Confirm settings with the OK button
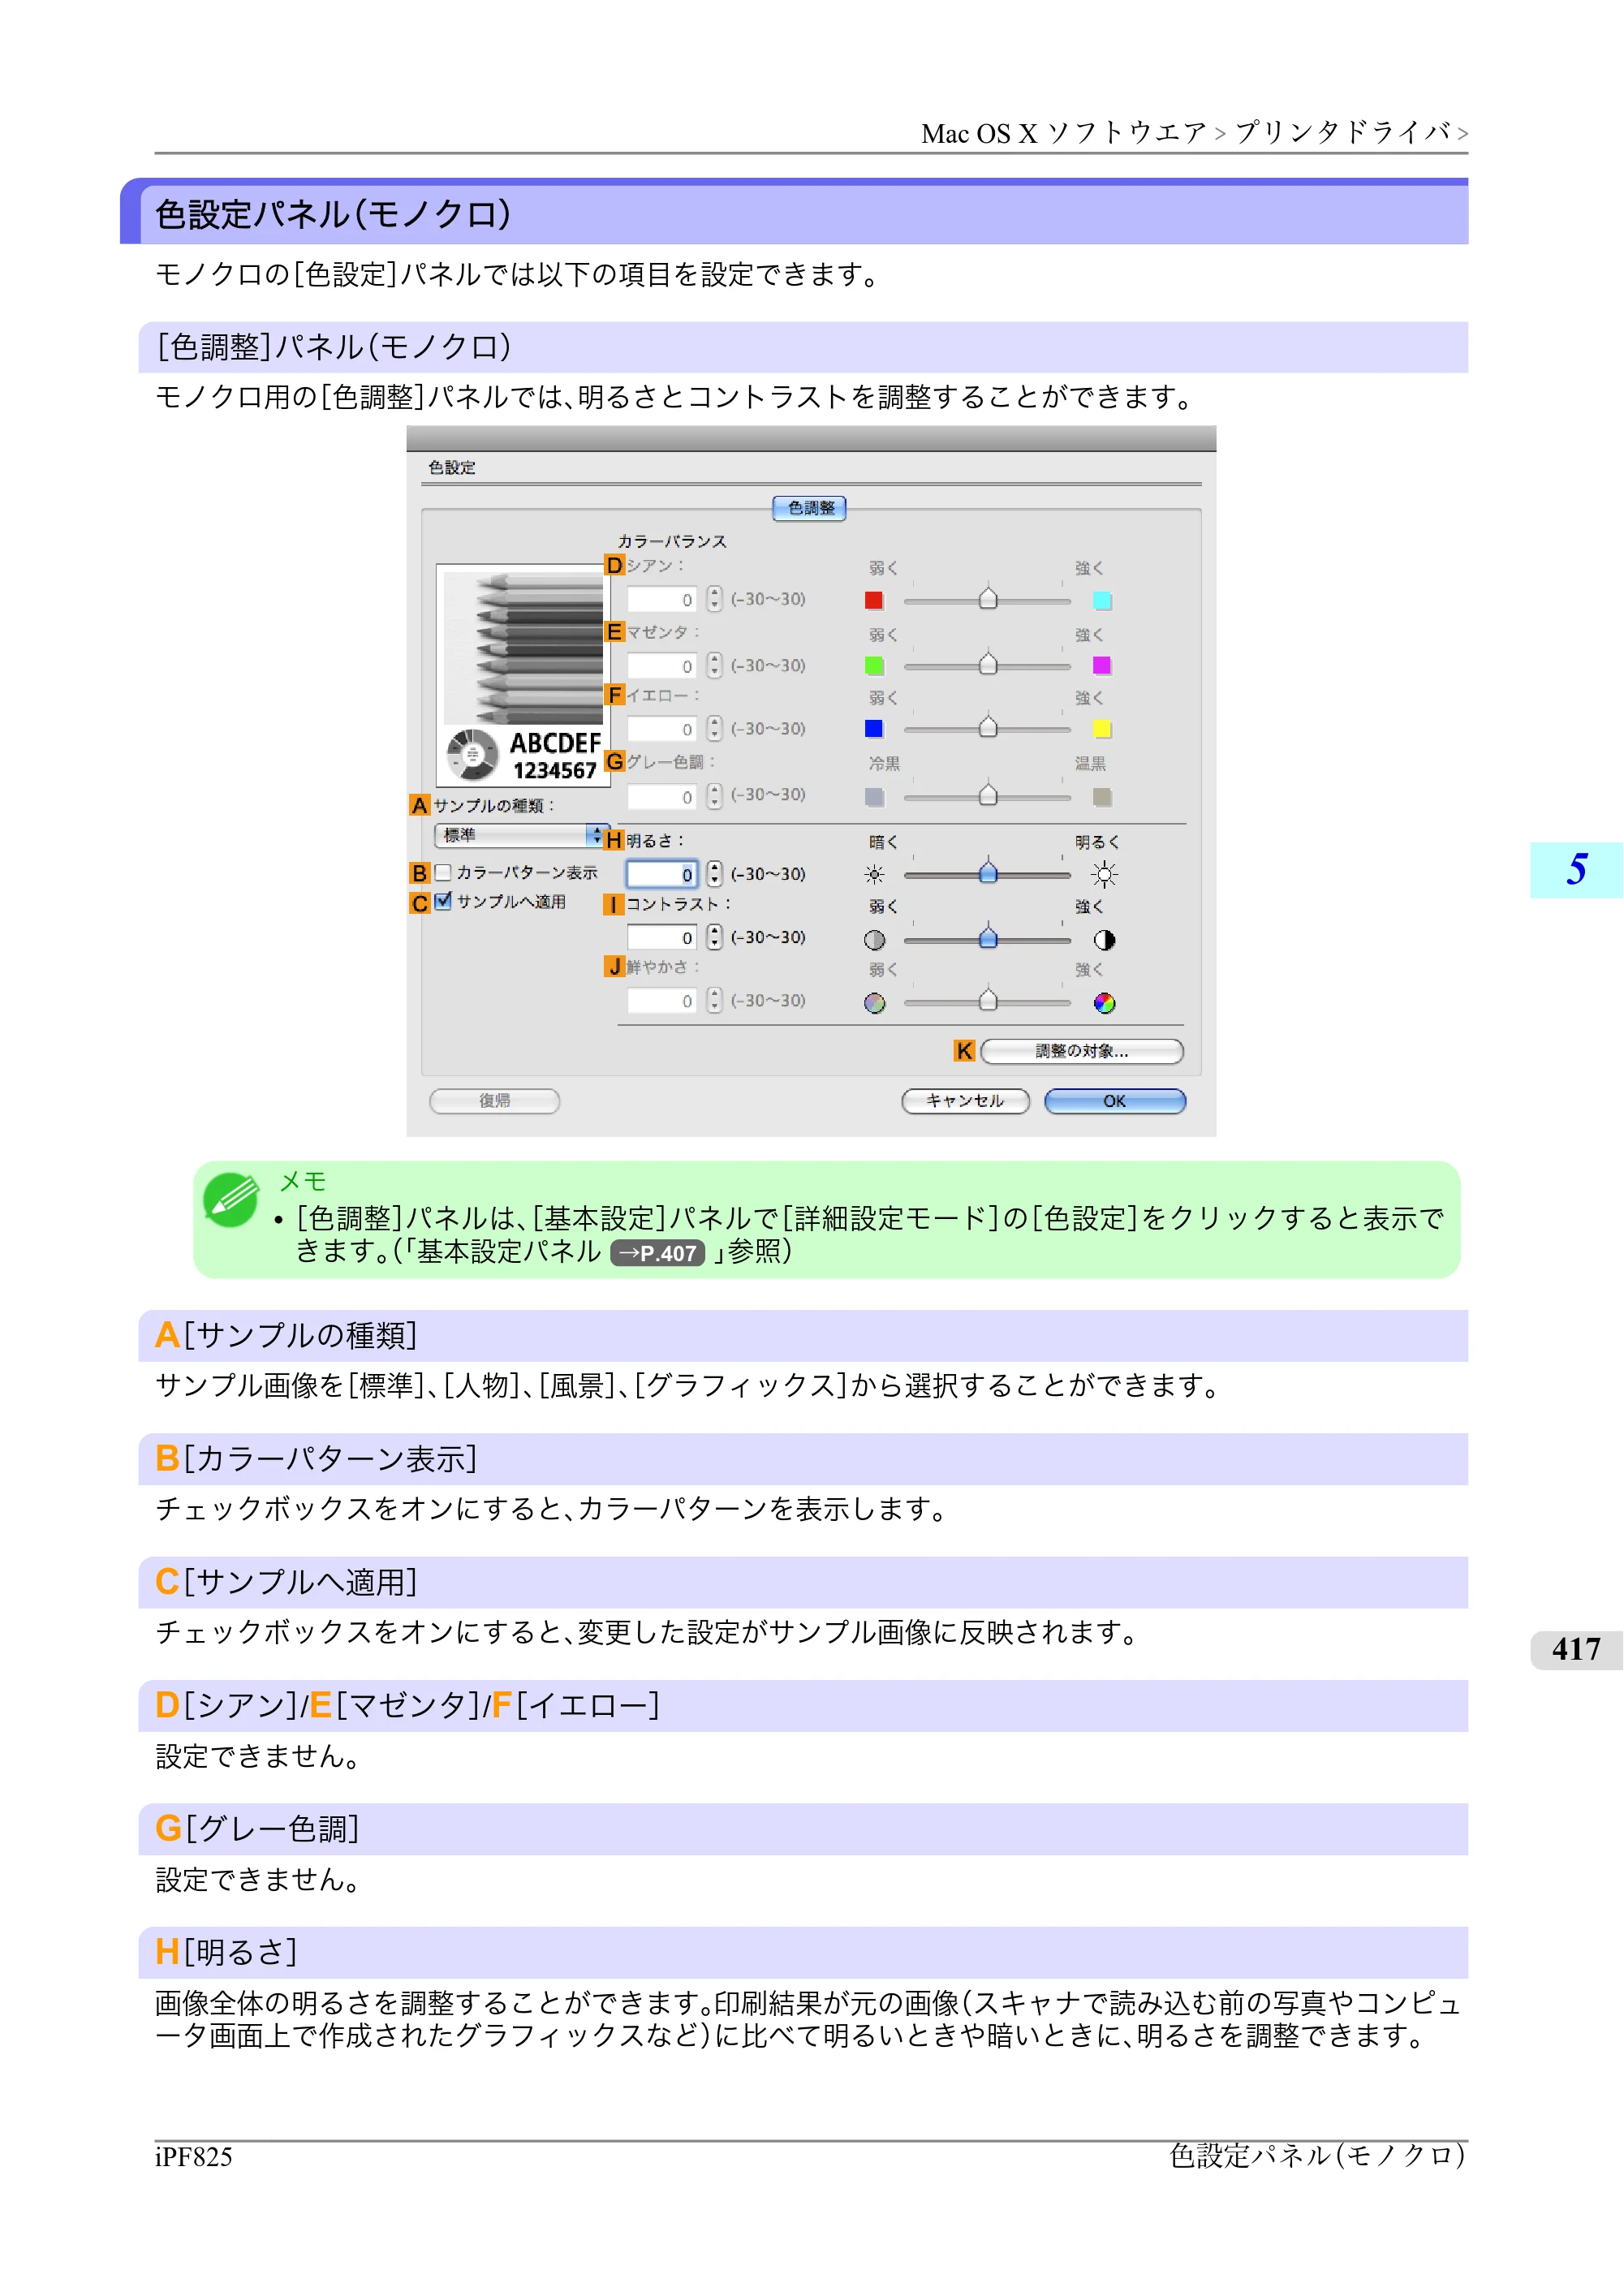This screenshot has width=1624, height=2296. pyautogui.click(x=1115, y=1101)
